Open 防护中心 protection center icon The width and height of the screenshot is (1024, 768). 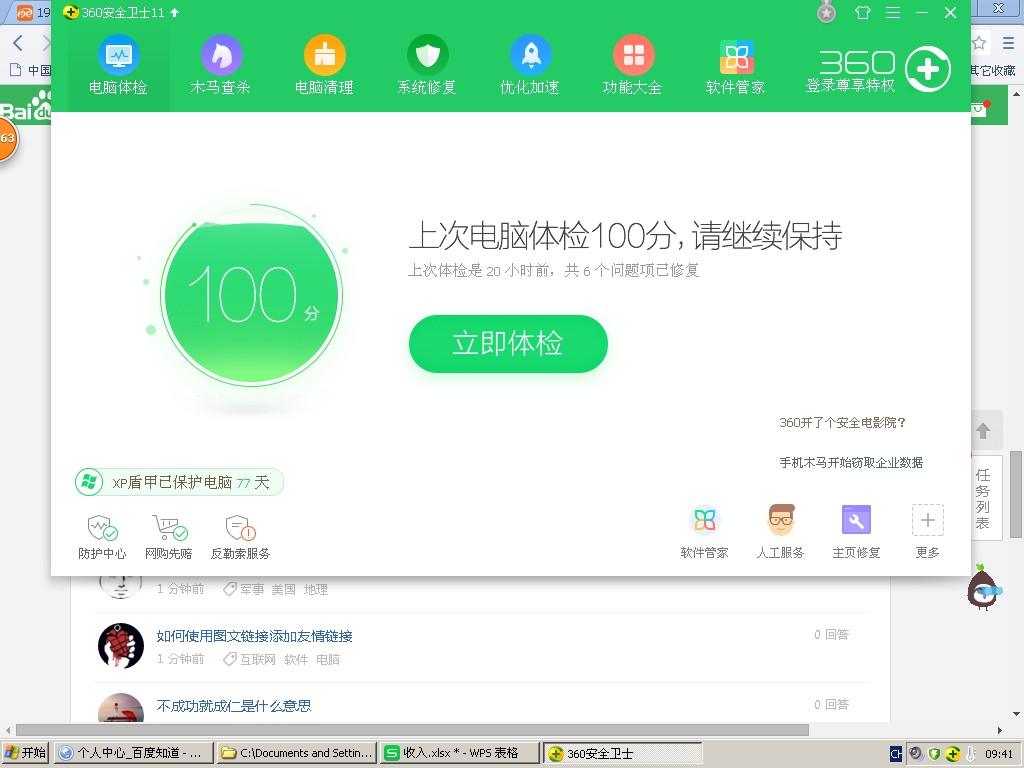[x=102, y=537]
